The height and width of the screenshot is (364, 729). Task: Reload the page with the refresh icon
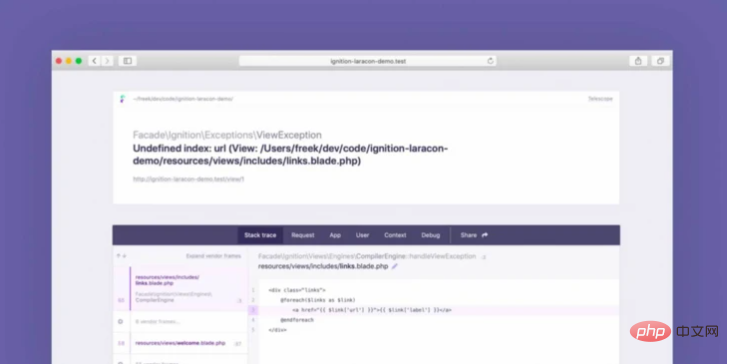[x=490, y=61]
